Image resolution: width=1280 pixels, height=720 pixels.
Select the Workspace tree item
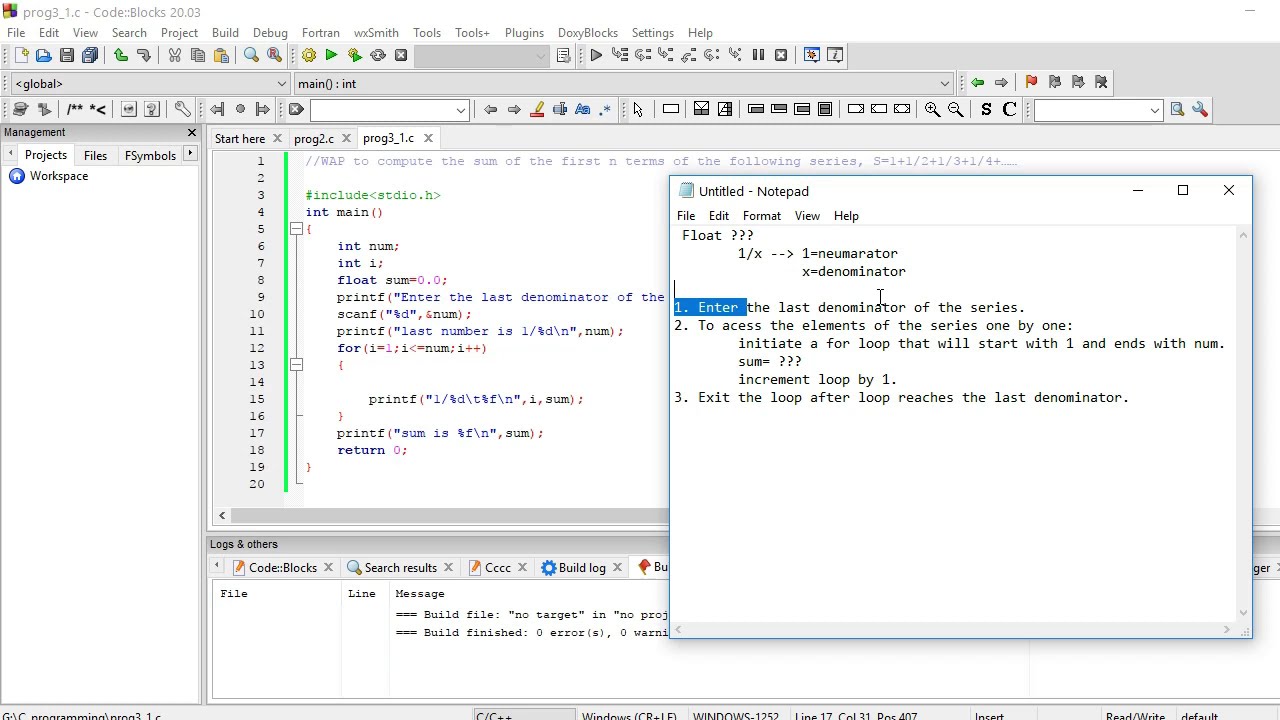pyautogui.click(x=58, y=176)
